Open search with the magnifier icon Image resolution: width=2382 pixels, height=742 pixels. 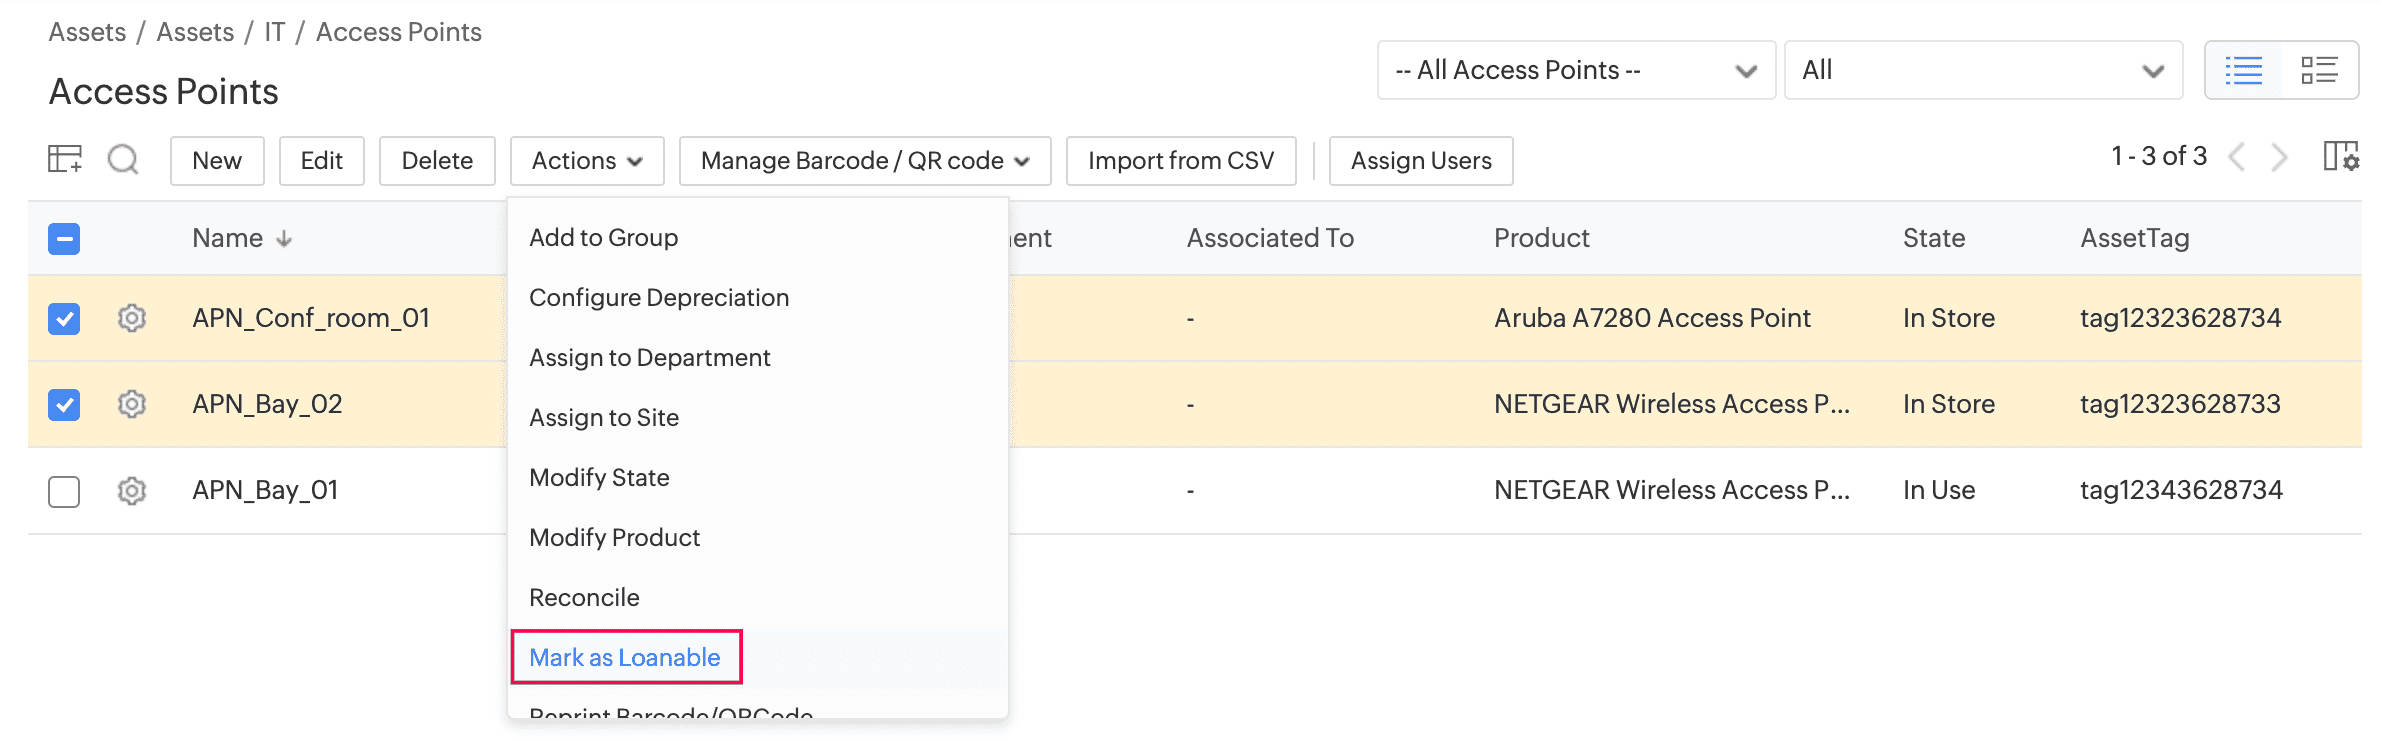(x=123, y=159)
